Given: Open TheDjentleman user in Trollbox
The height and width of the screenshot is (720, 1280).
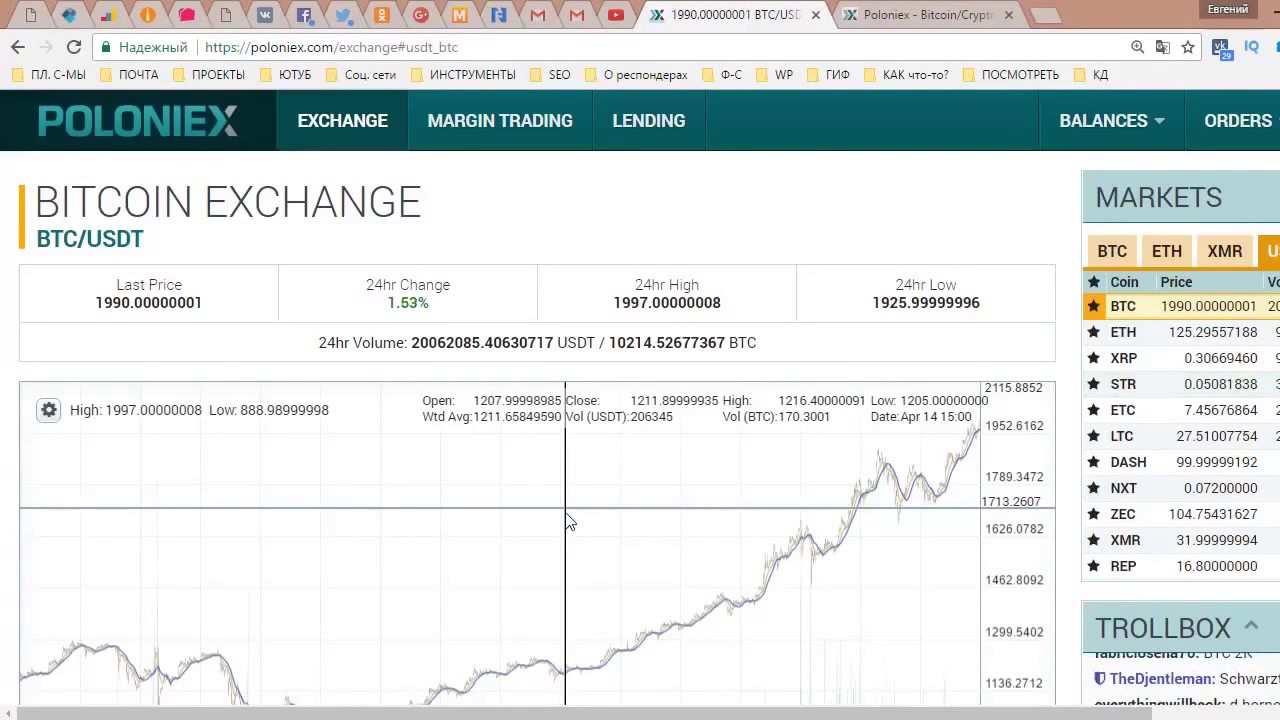Looking at the screenshot, I should click(1162, 679).
